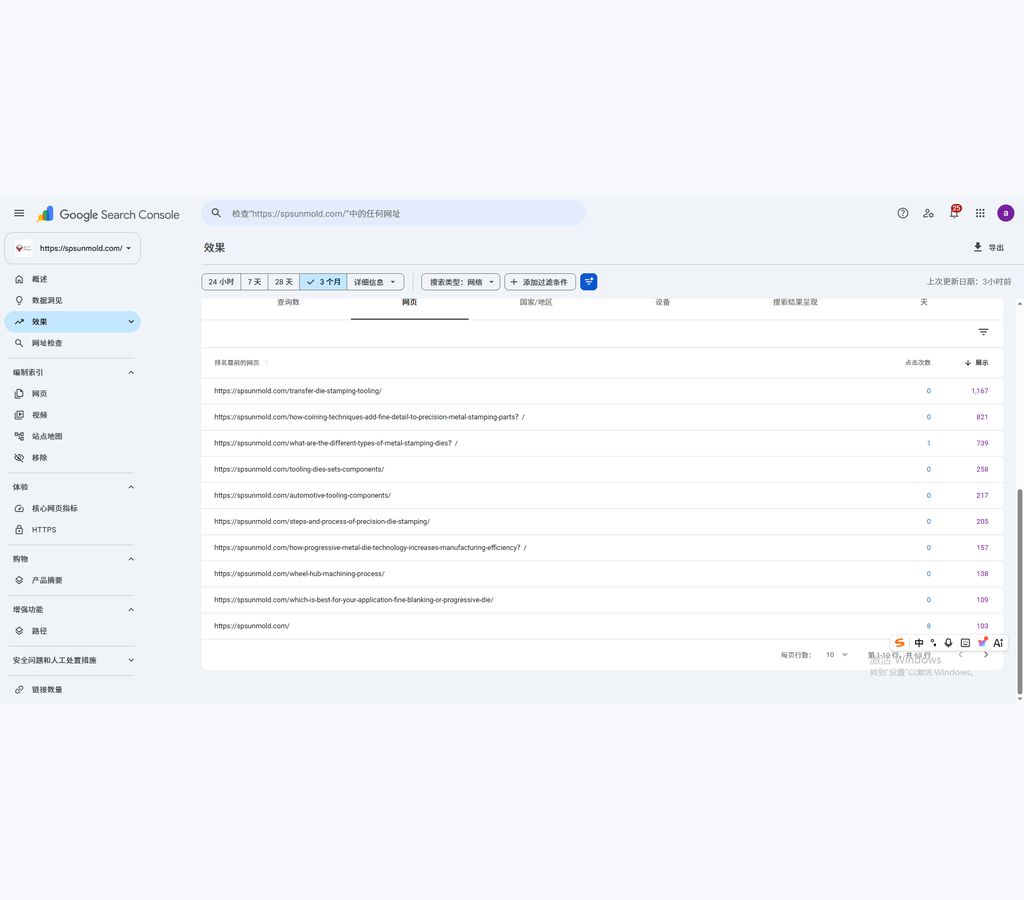Open 网址检查 URL inspection in sidebar
The width and height of the screenshot is (1024, 900).
72,343
